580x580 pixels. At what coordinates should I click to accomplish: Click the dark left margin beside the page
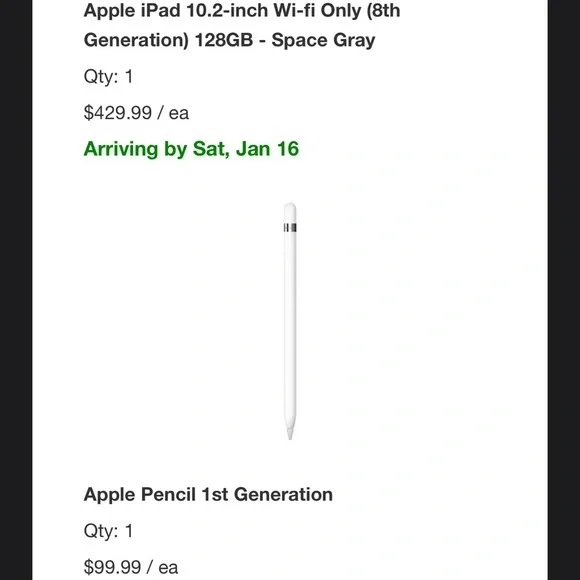(16, 290)
